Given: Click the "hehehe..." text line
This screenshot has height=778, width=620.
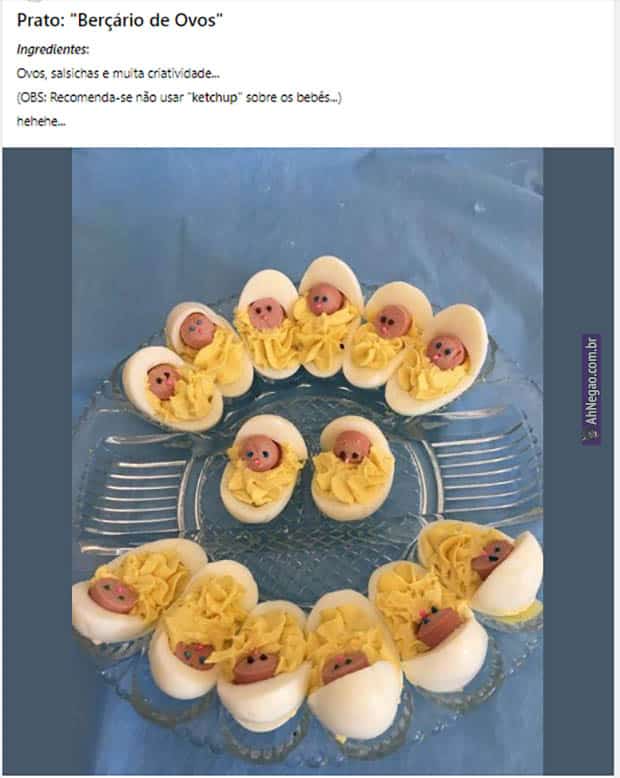Looking at the screenshot, I should click(x=41, y=121).
